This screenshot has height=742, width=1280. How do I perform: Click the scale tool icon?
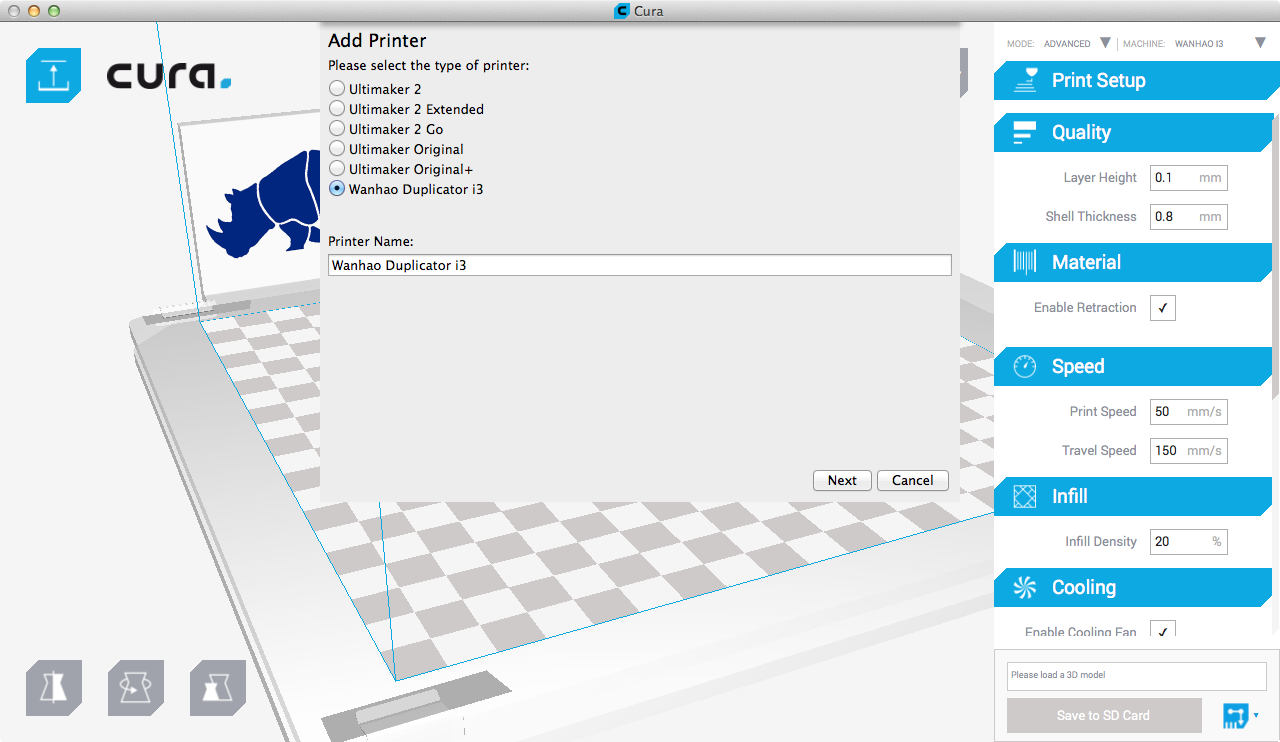click(218, 688)
